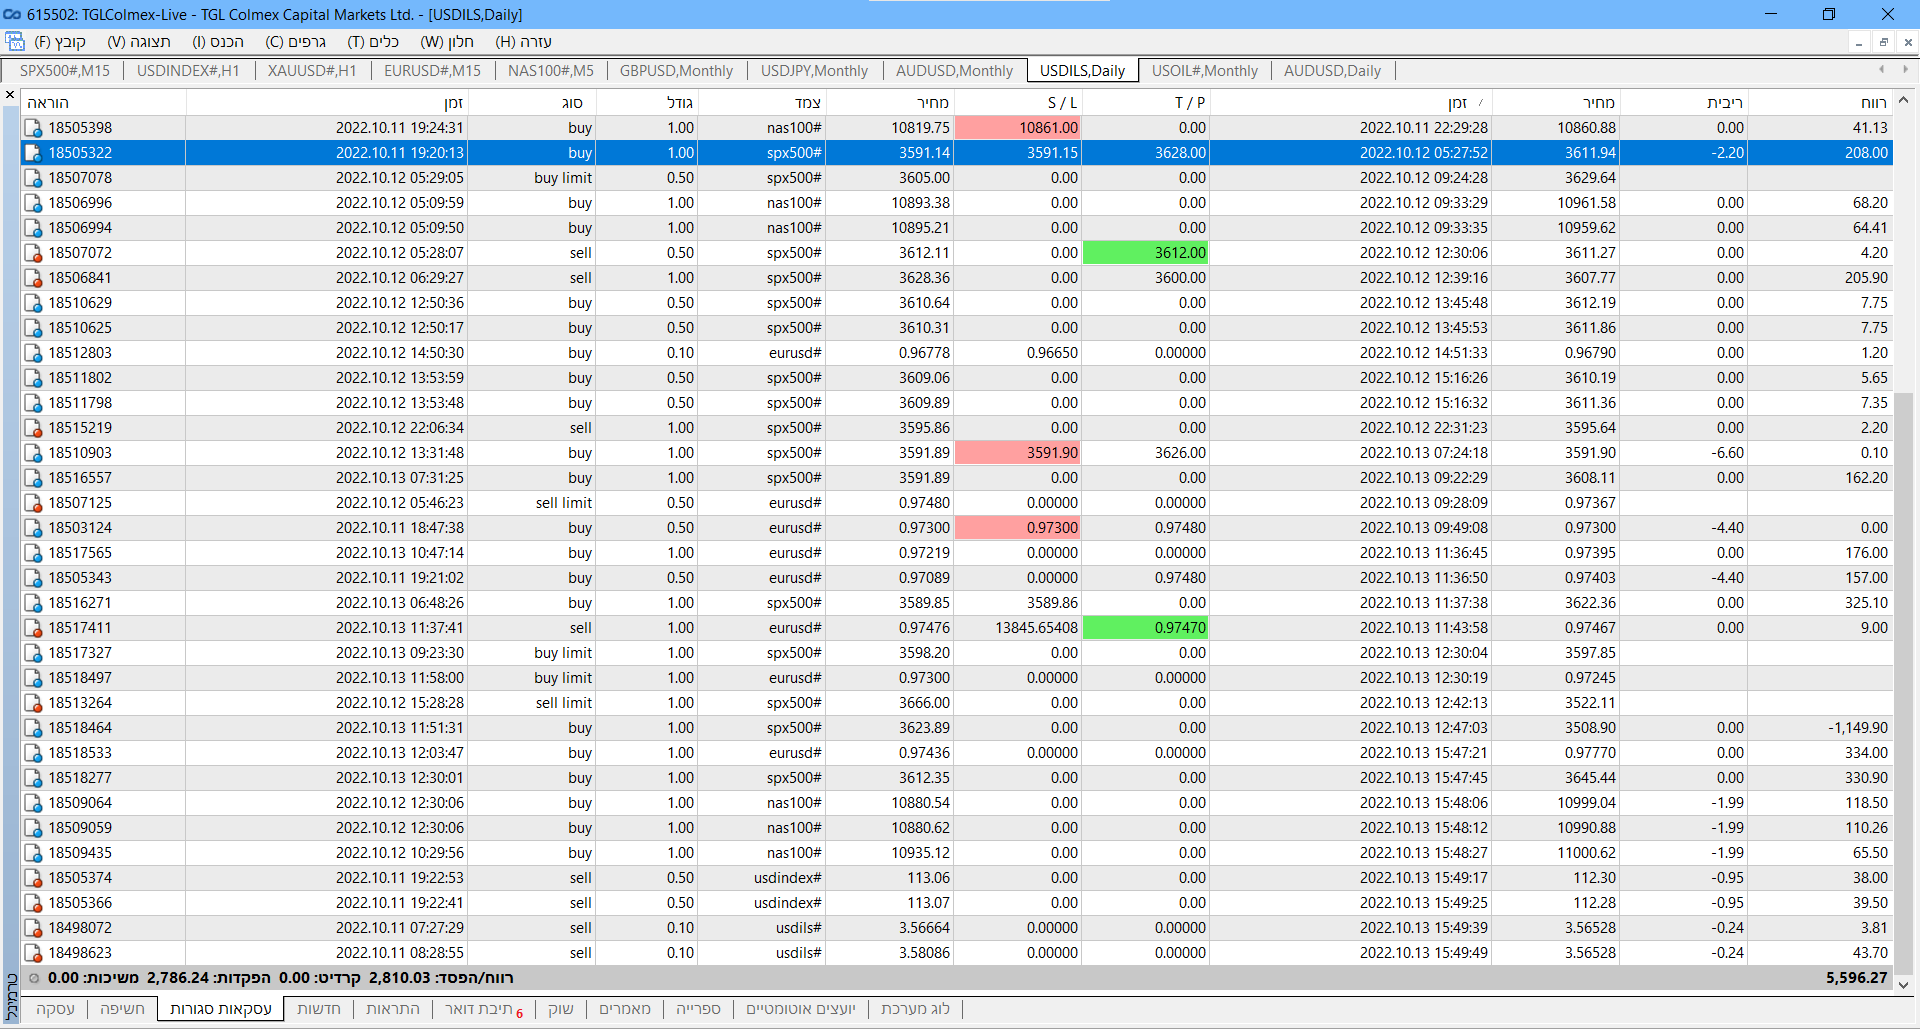This screenshot has width=1920, height=1030.
Task: Open the עזרה (H) menu
Action: click(524, 42)
